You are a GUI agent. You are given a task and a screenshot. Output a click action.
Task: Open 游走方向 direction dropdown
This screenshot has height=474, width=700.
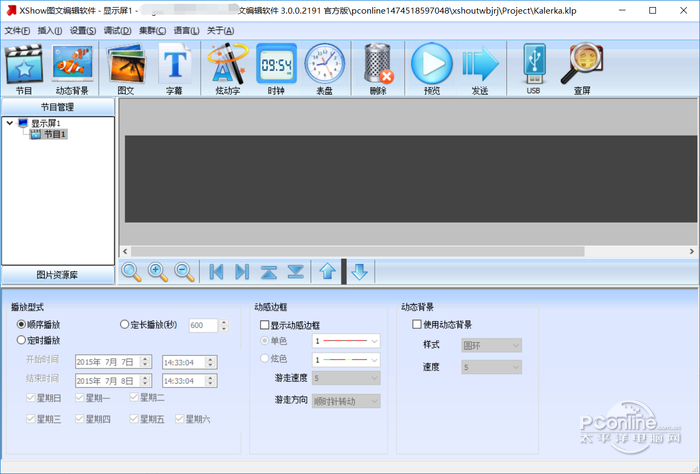tap(346, 401)
